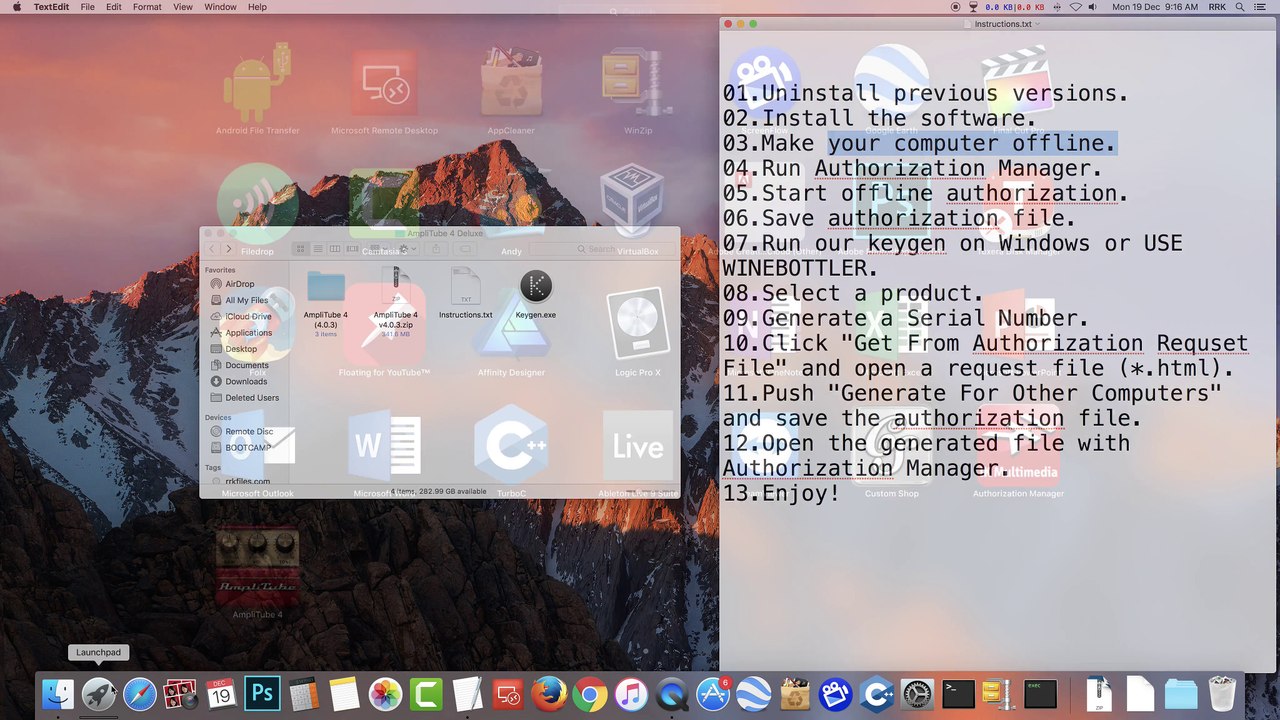Go back in the Finder window

[212, 249]
